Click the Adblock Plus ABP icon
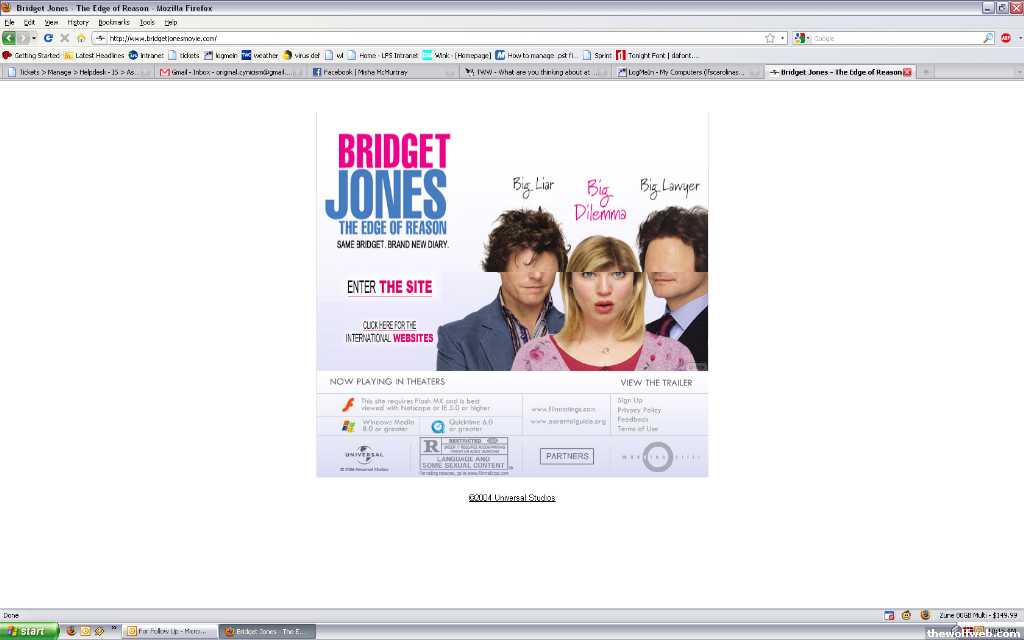The image size is (1024, 640). coord(1006,39)
